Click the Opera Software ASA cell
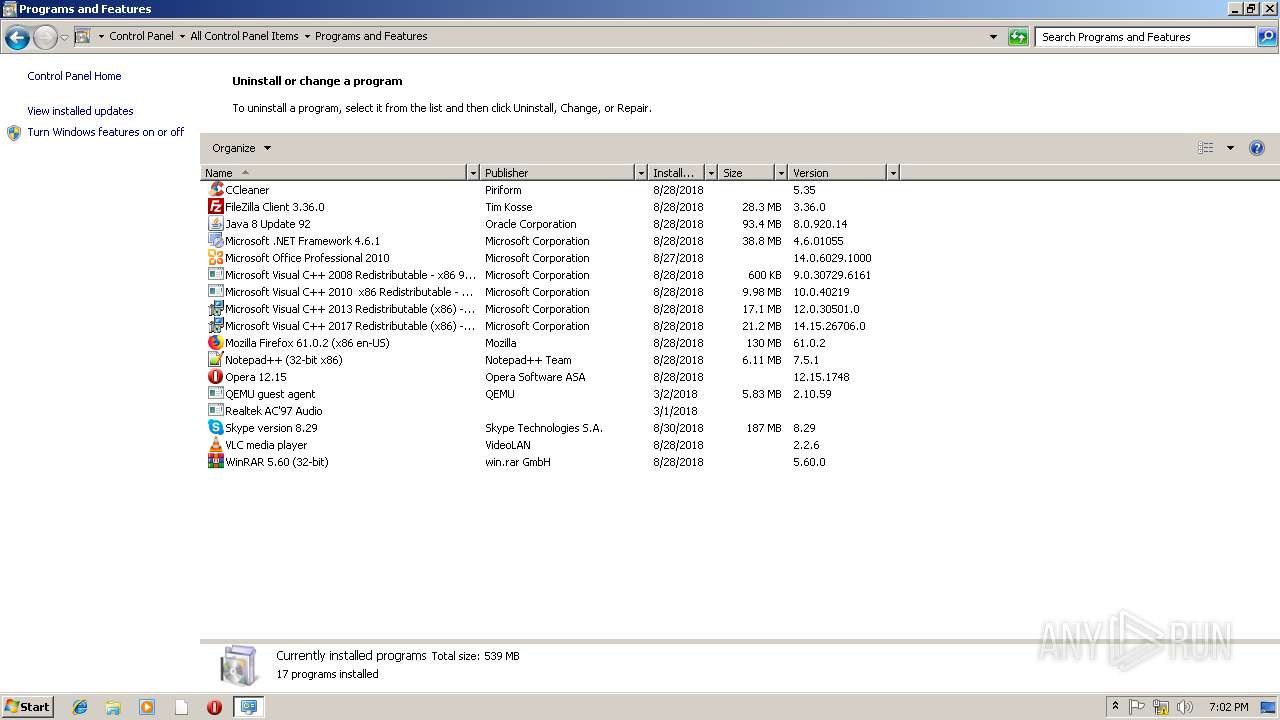1280x720 pixels. point(535,377)
